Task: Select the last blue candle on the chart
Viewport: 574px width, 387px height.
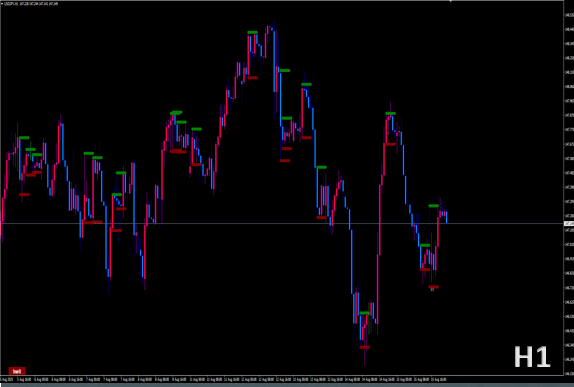Action: (446, 217)
